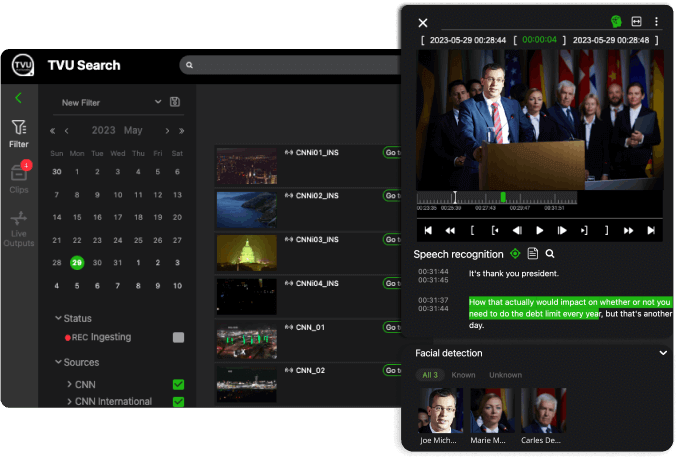
Task: Go to next month in calendar
Action: (167, 131)
